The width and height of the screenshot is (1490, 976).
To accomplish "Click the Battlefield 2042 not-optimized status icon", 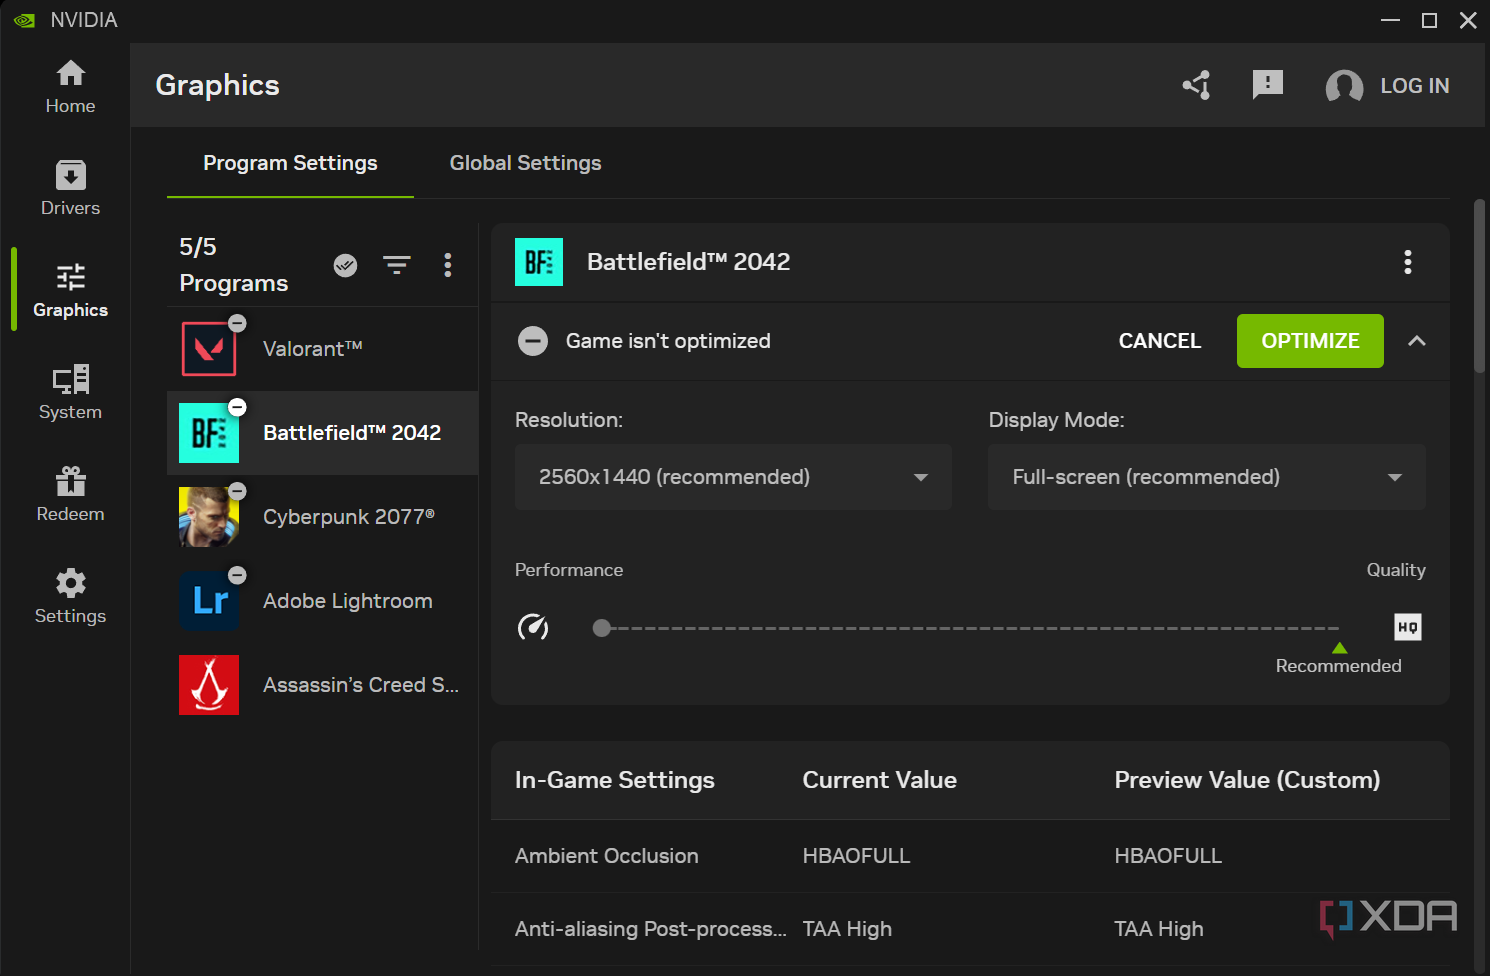I will point(533,342).
